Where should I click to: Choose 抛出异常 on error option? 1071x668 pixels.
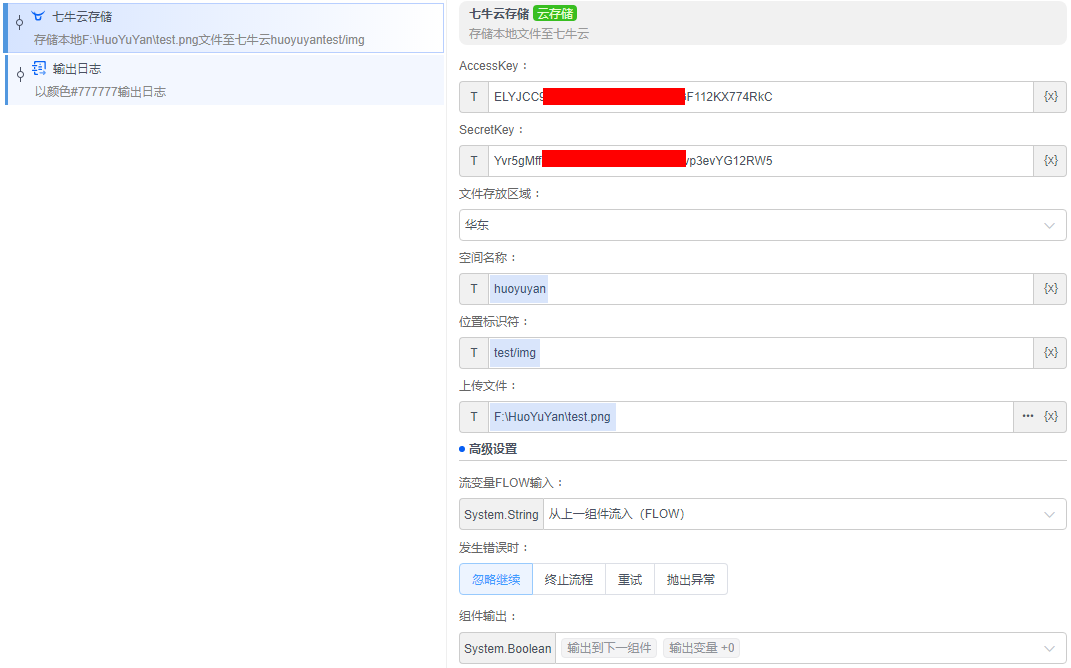point(691,579)
